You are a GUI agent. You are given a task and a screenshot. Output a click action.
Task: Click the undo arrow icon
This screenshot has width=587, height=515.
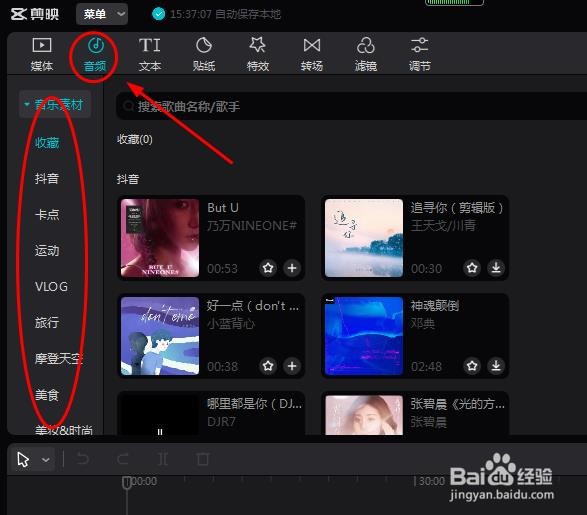click(83, 458)
